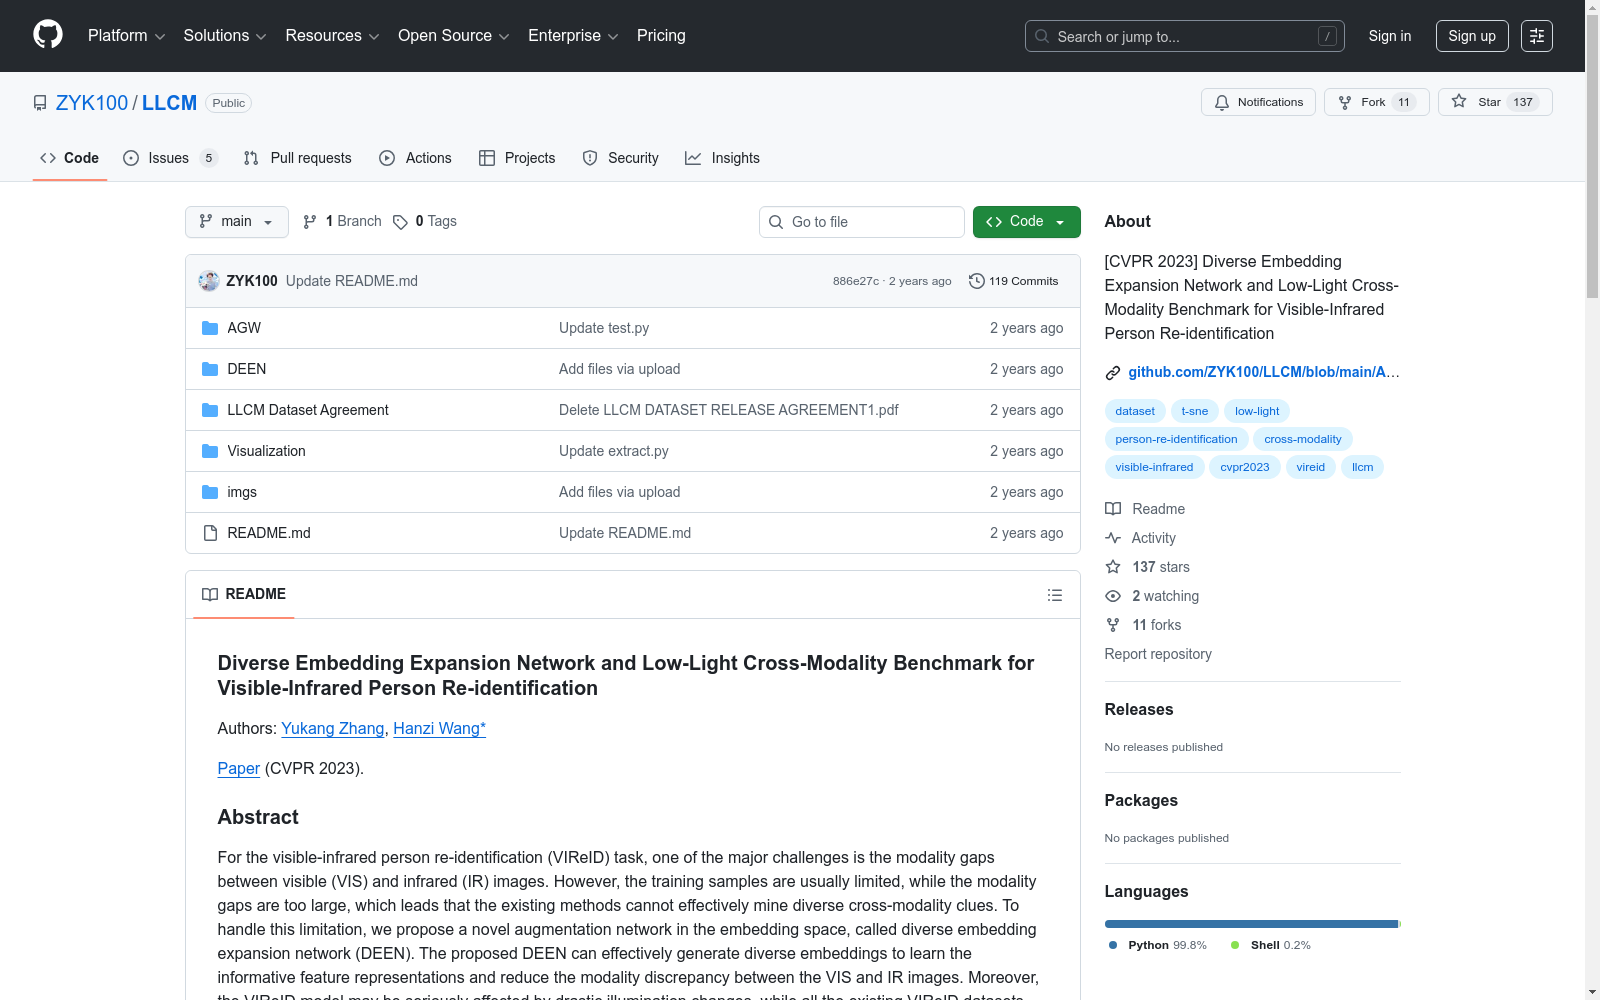1600x1000 pixels.
Task: Open the ZYK100 owner link in title
Action: click(92, 103)
